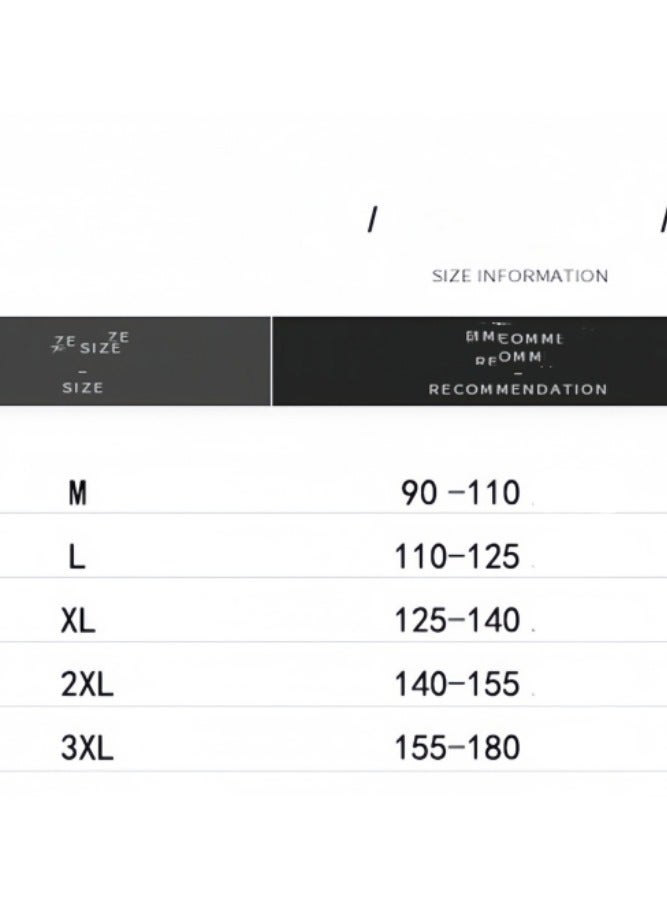Viewport: 667px width, 910px height.
Task: Click the 2XL size label
Action: click(x=87, y=684)
